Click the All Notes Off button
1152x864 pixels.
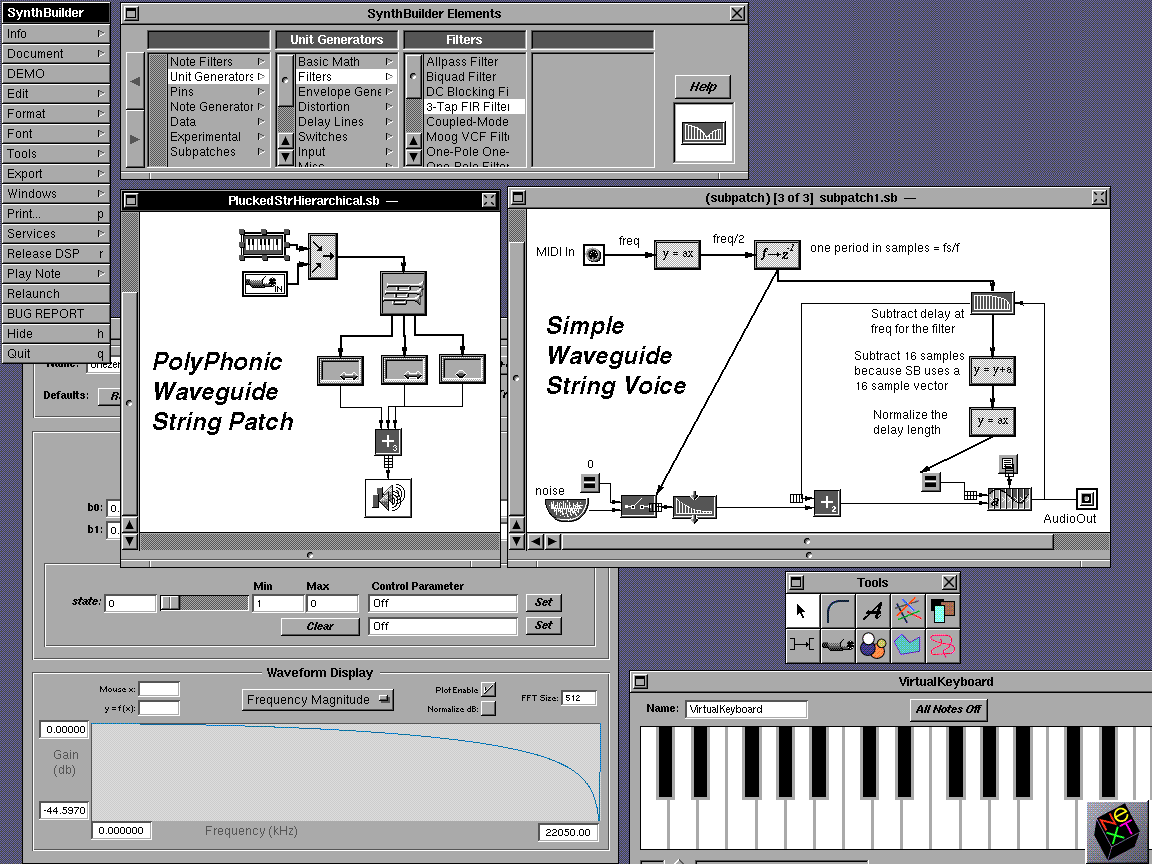[948, 709]
